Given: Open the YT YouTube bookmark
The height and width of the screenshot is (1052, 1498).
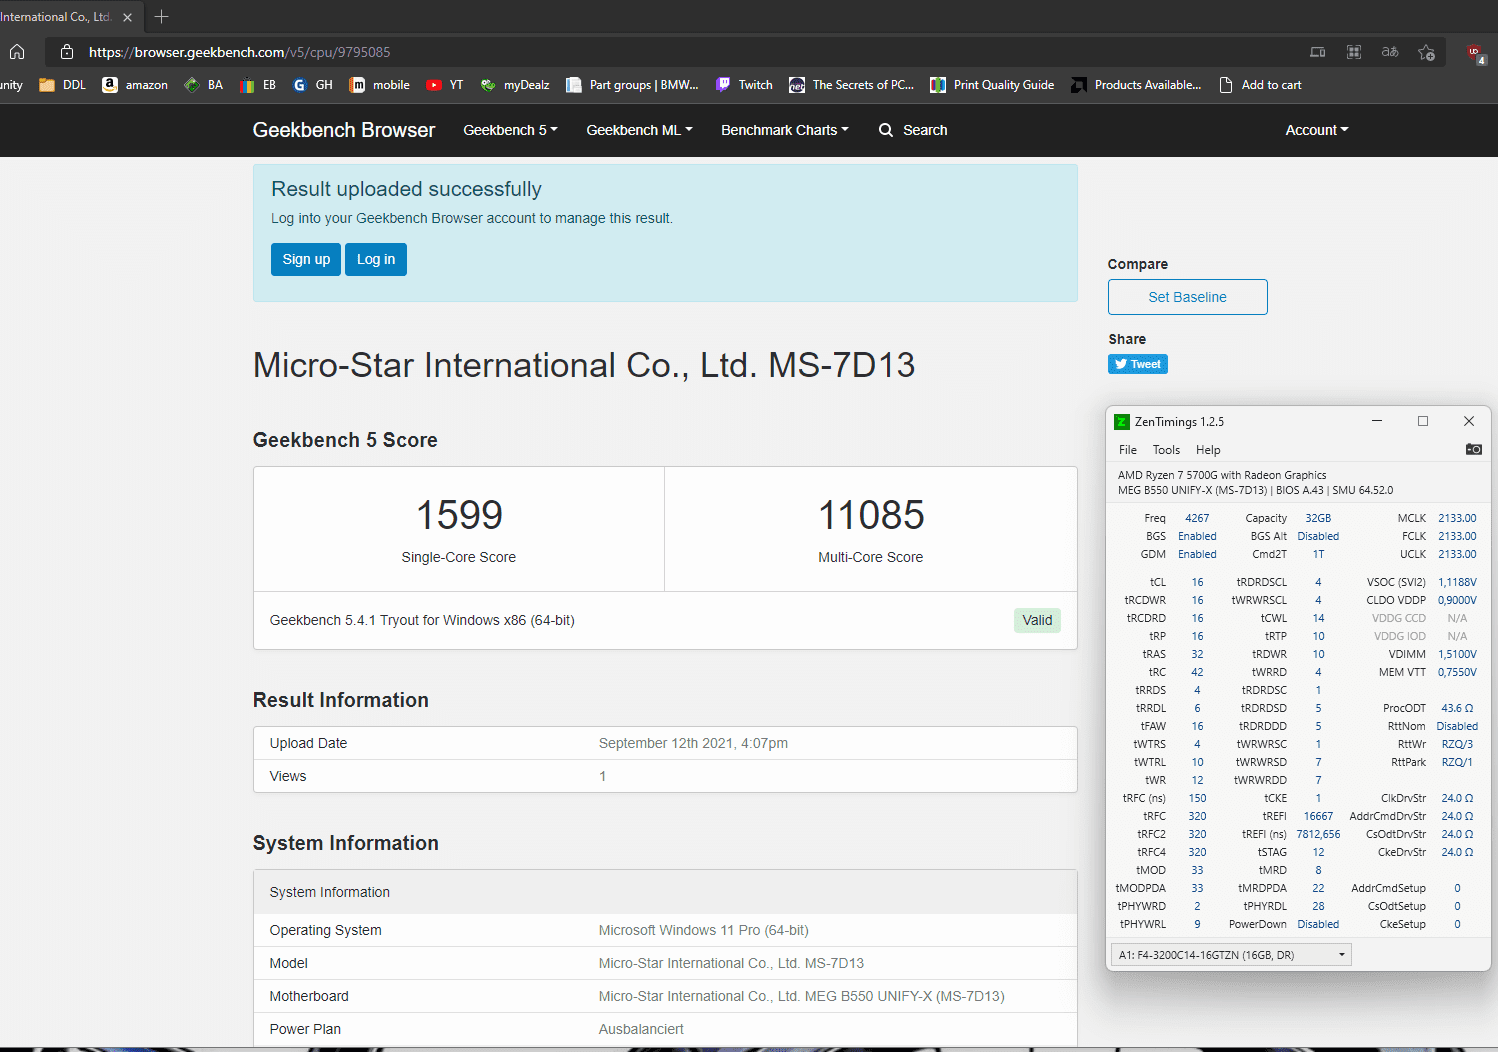Looking at the screenshot, I should [445, 85].
